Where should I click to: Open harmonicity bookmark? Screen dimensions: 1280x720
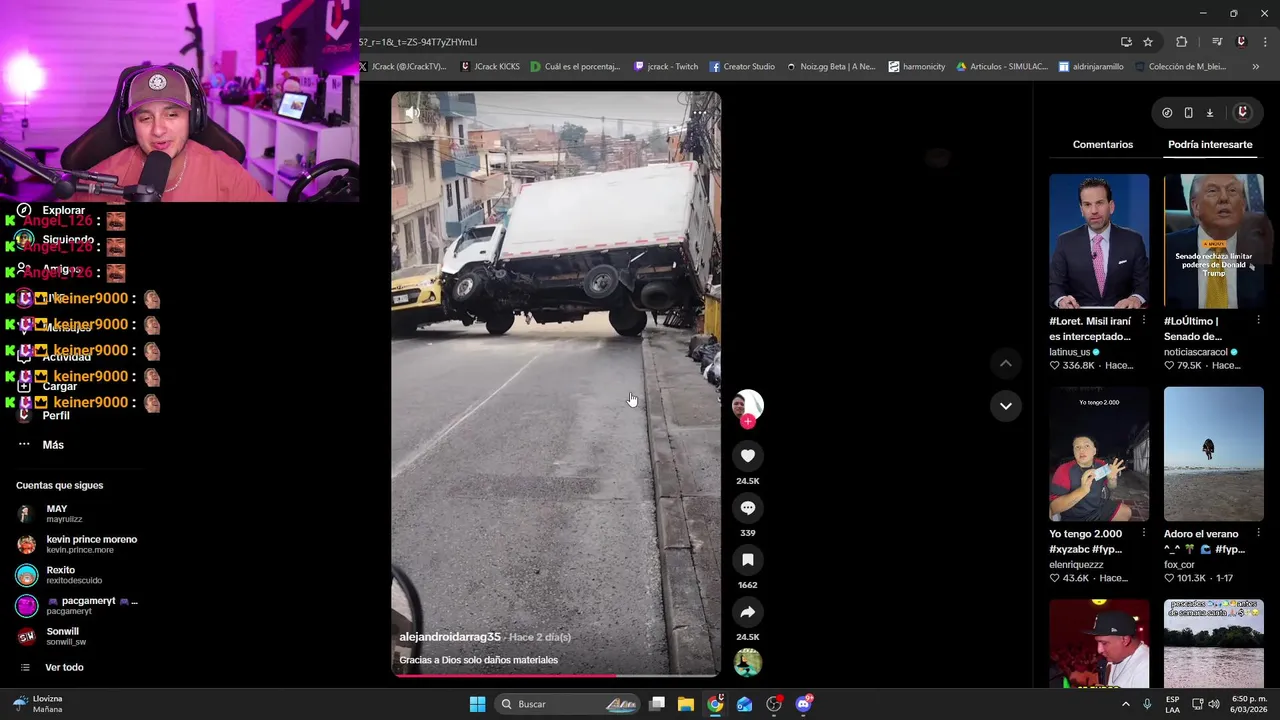917,67
